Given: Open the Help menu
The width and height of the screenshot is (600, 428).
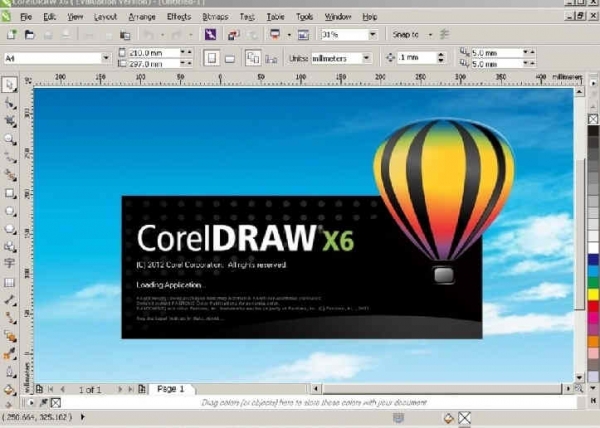Looking at the screenshot, I should pos(370,17).
